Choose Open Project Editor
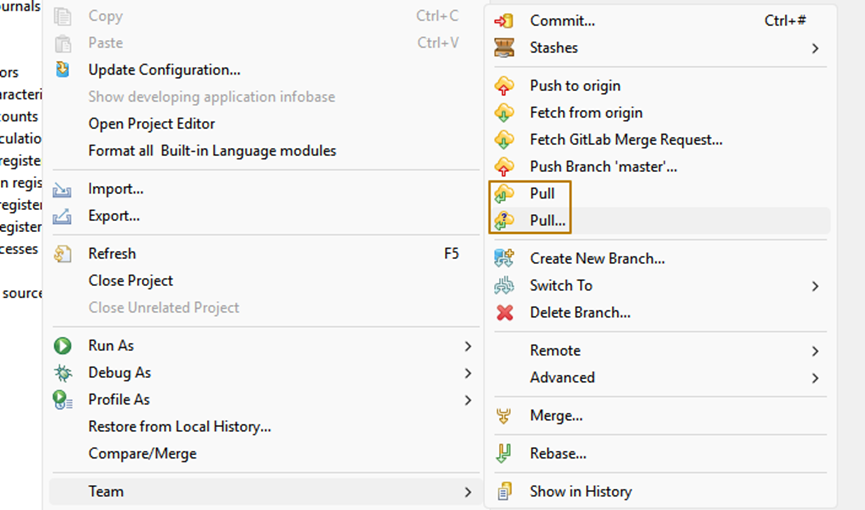865x510 pixels. [x=151, y=124]
